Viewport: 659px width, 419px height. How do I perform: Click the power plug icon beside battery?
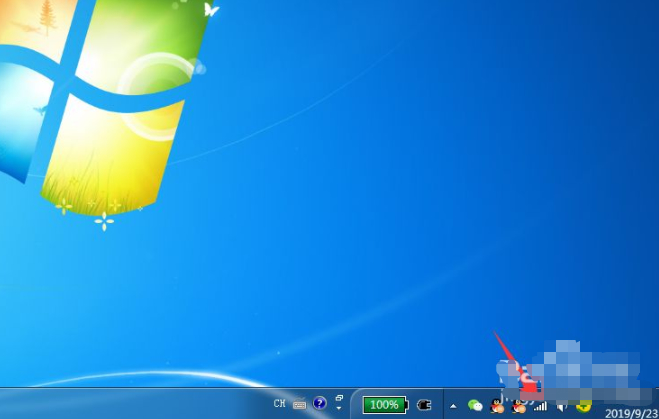point(424,405)
